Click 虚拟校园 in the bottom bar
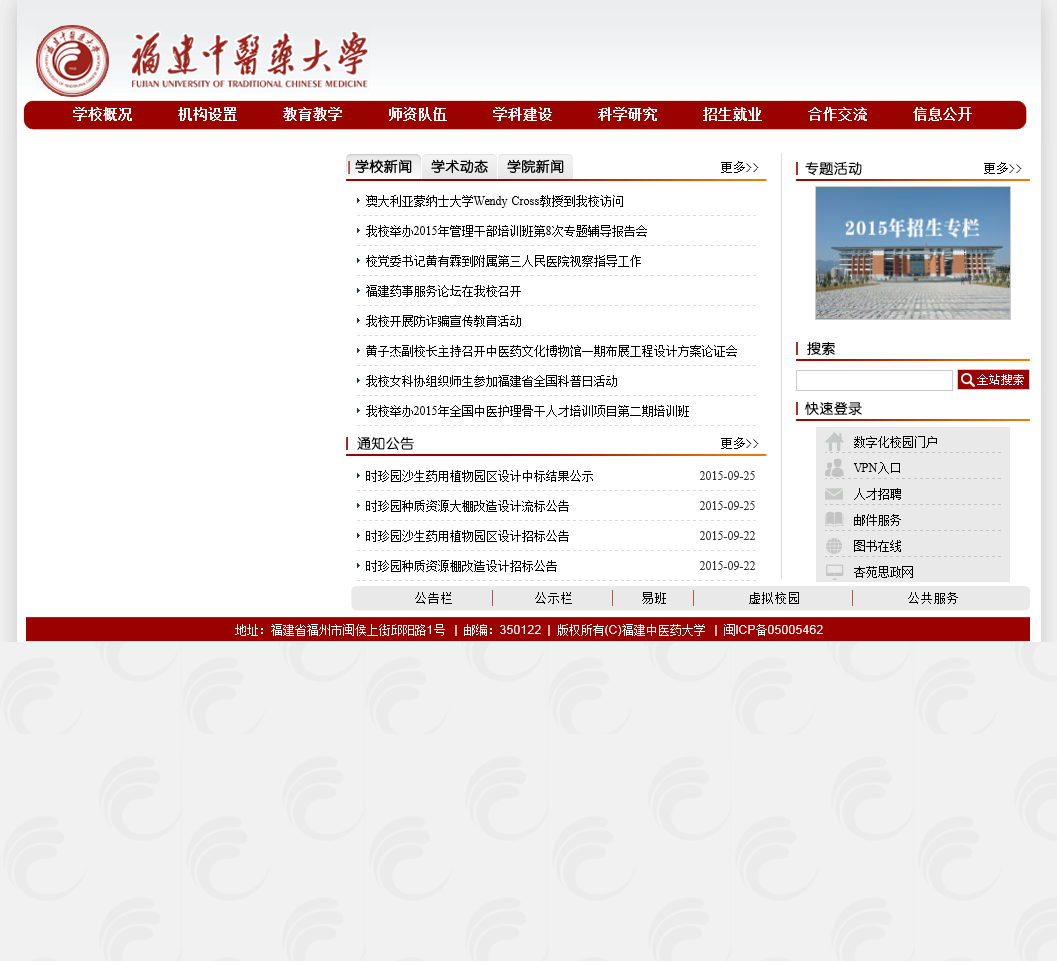 click(x=774, y=598)
